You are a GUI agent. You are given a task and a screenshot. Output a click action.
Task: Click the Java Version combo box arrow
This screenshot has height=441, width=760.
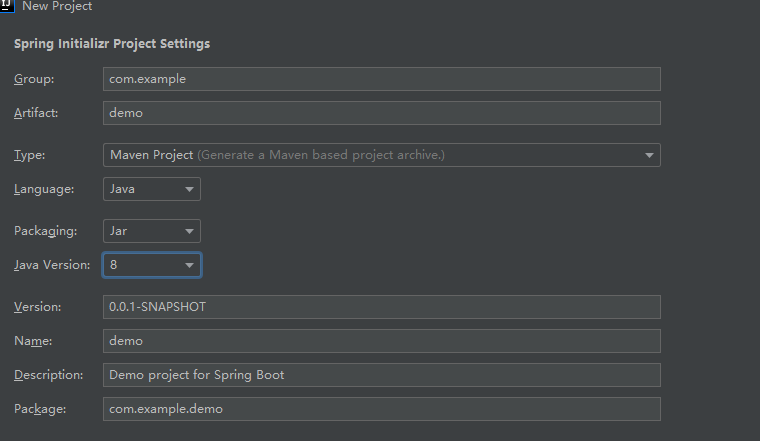click(189, 265)
